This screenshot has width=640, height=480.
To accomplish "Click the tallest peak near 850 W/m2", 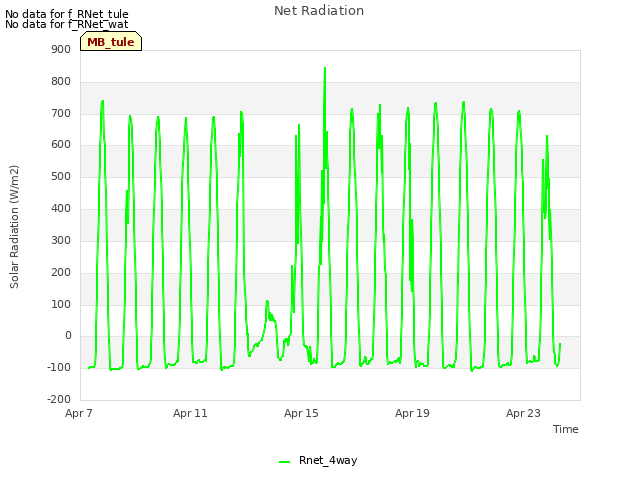I will [325, 69].
